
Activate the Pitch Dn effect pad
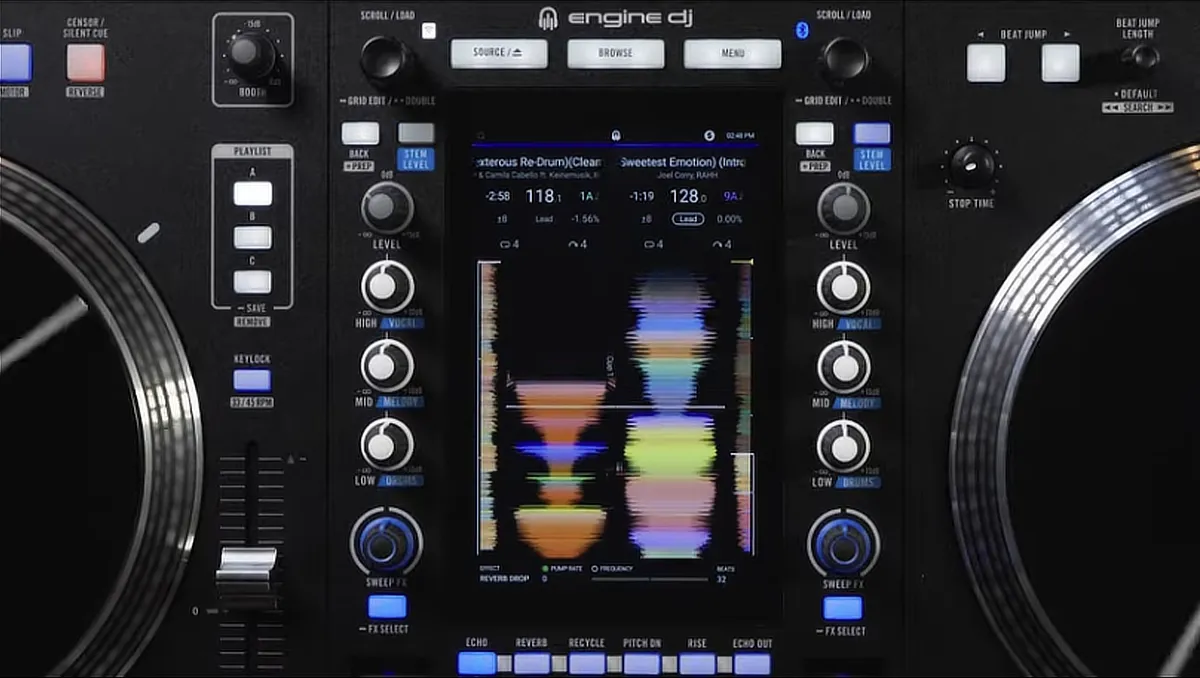click(641, 663)
